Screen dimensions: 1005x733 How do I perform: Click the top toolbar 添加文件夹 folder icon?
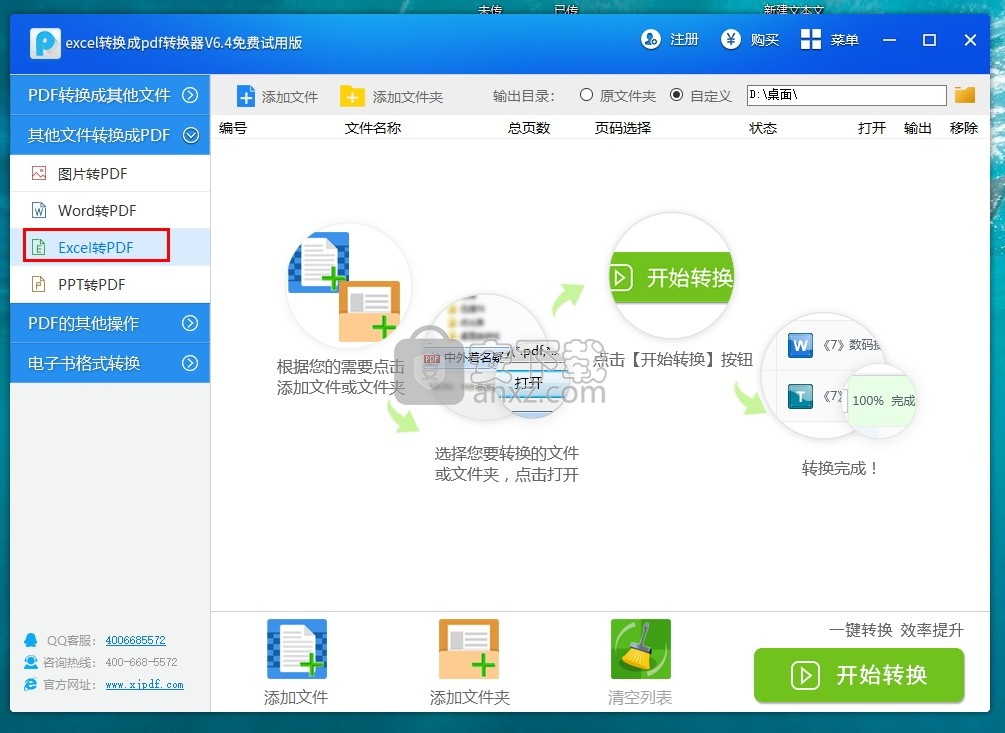352,96
